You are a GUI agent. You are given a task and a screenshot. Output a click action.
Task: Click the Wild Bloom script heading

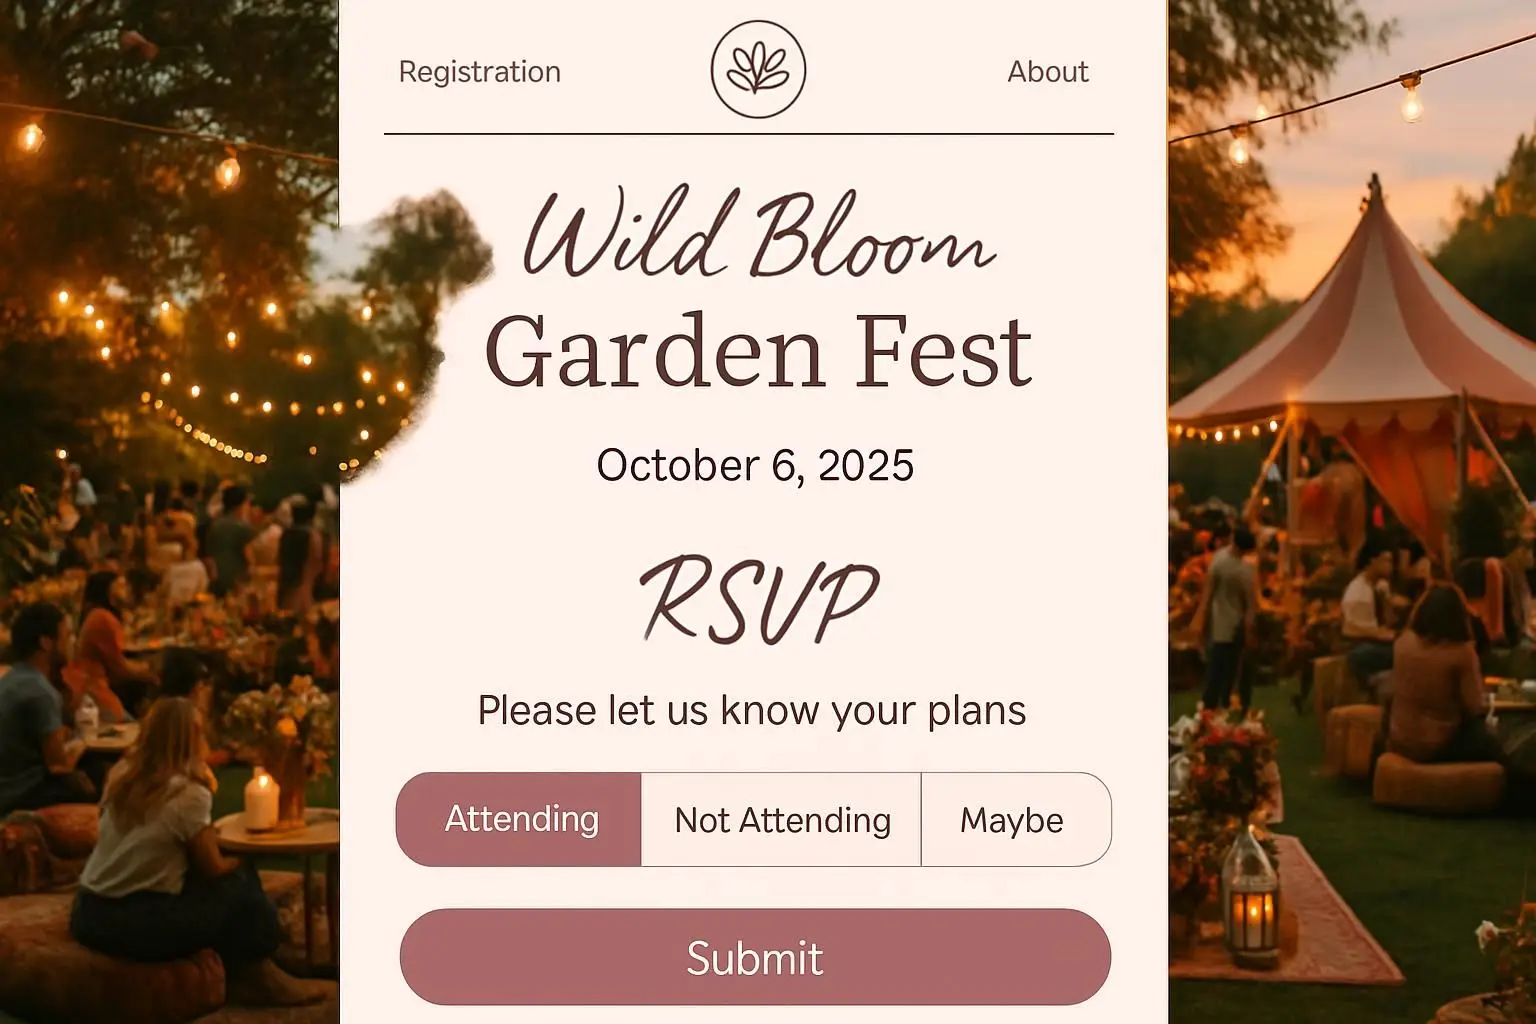(760, 234)
